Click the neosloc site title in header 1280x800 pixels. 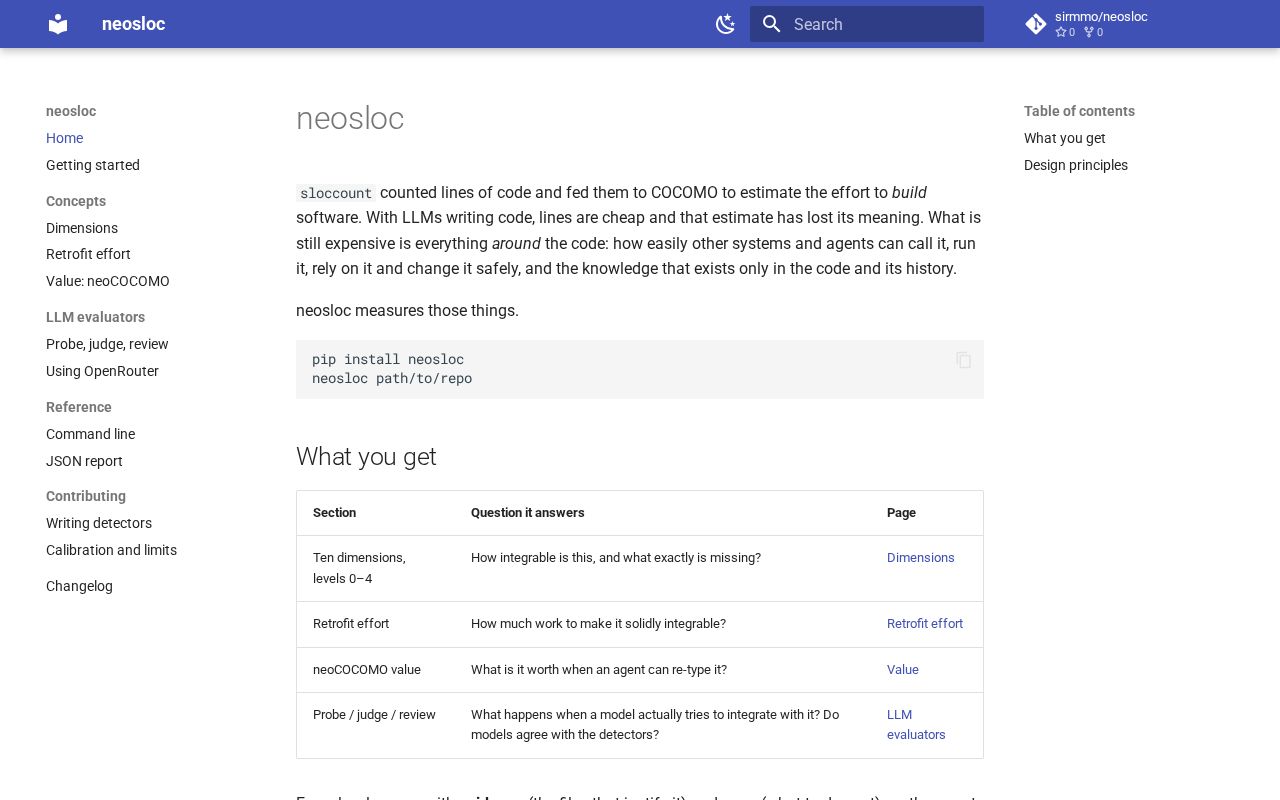click(x=133, y=24)
